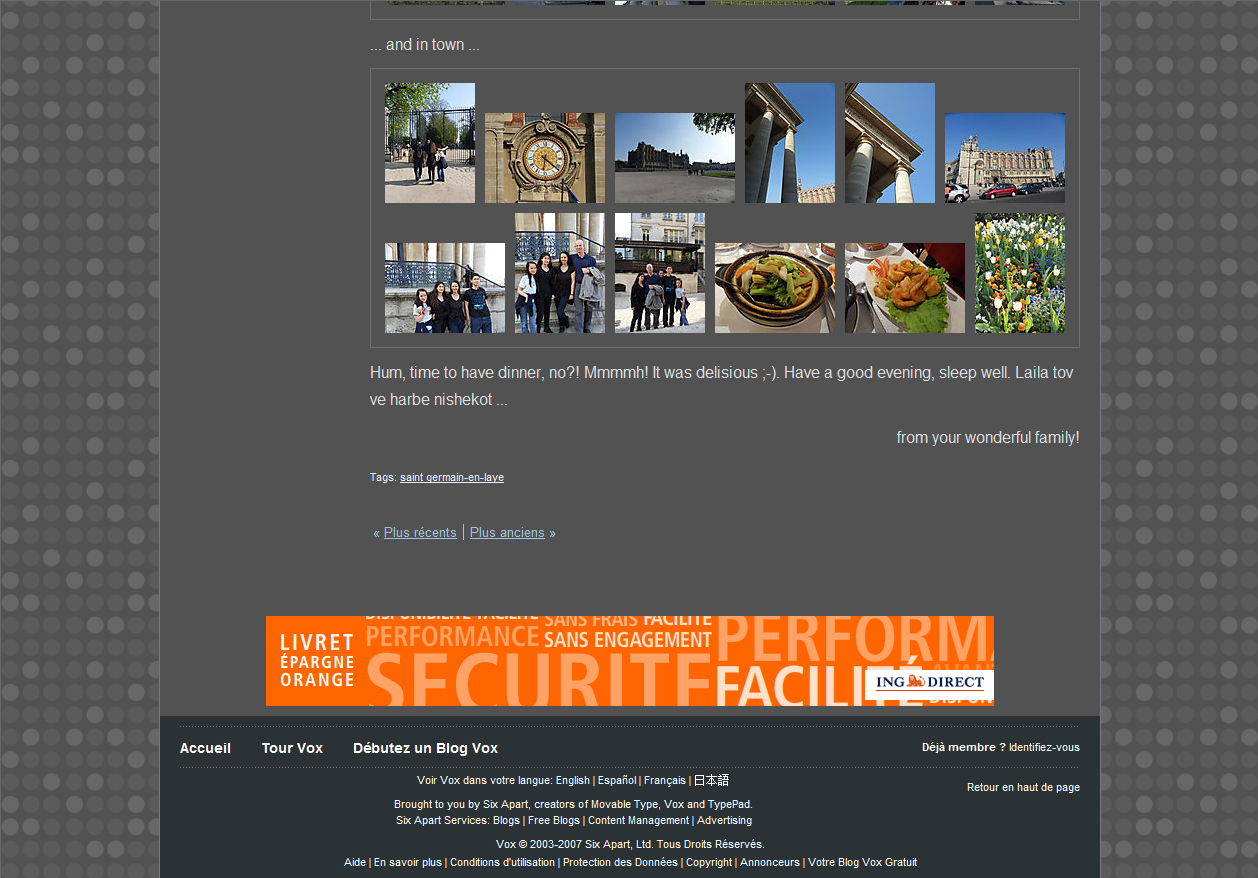View the fried shrimp on lettuce photo

pyautogui.click(x=904, y=288)
